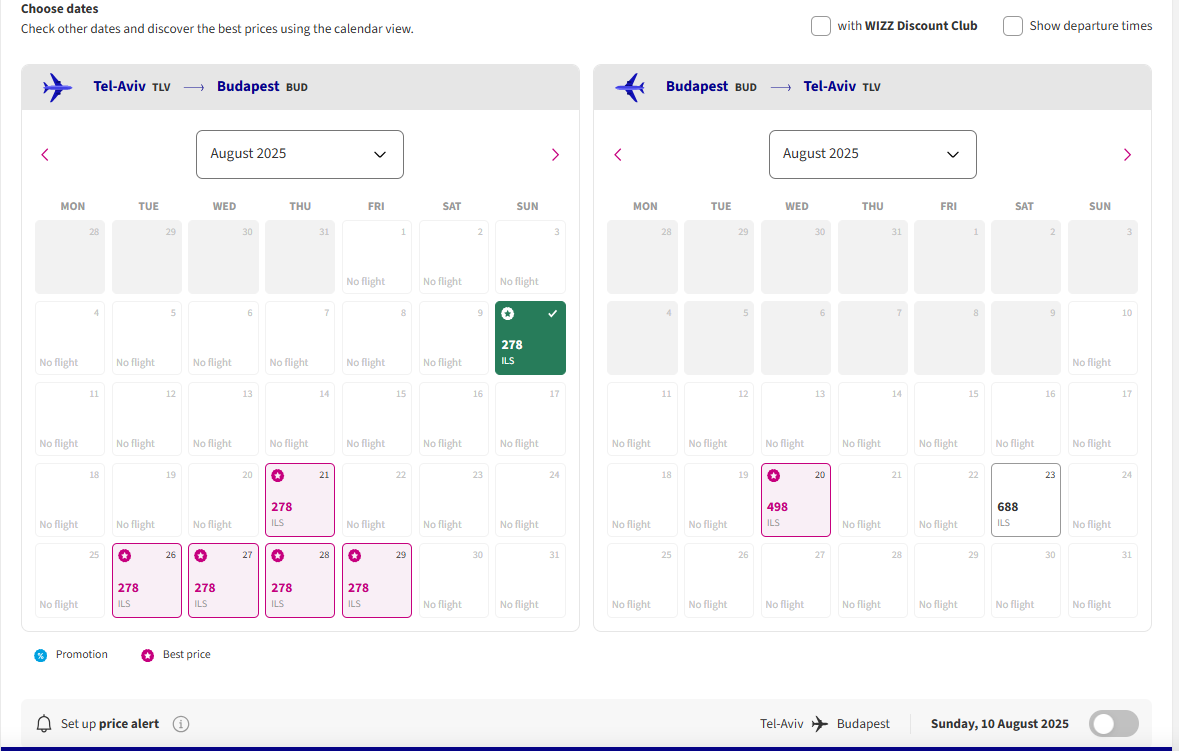The height and width of the screenshot is (751, 1179).
Task: Go to previous month in Budapest to Tel-Aviv calendar
Action: pos(617,154)
